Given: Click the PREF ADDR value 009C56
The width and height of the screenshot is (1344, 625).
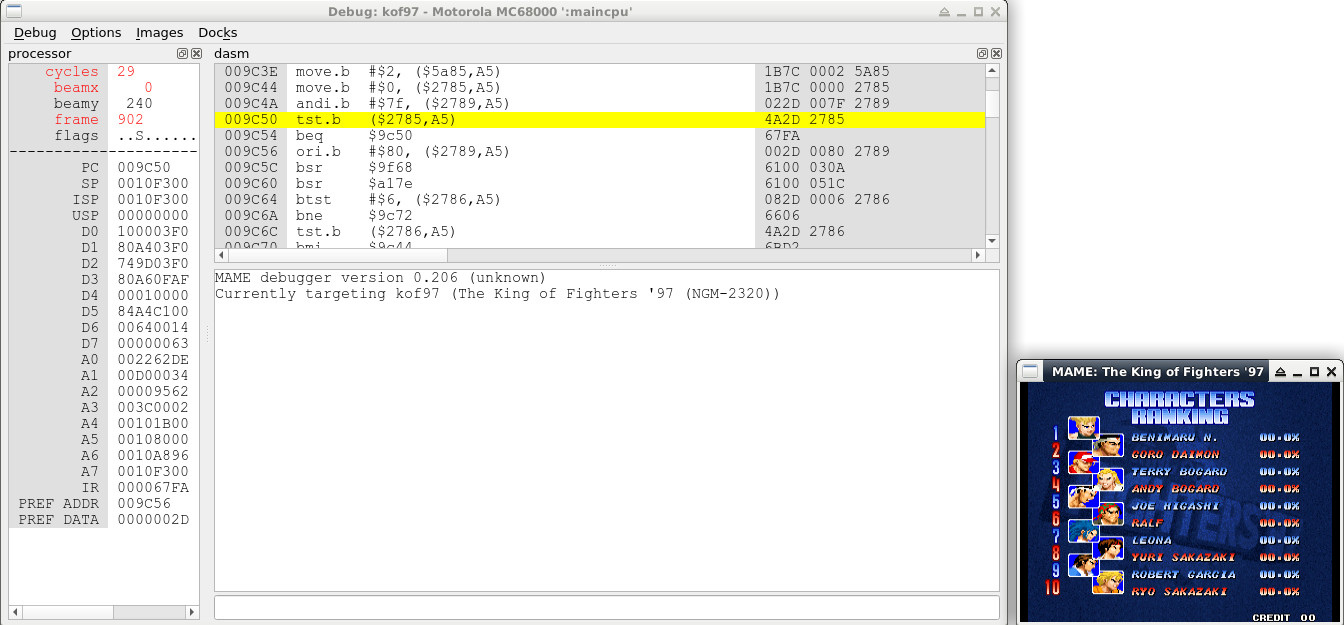Looking at the screenshot, I should (144, 503).
